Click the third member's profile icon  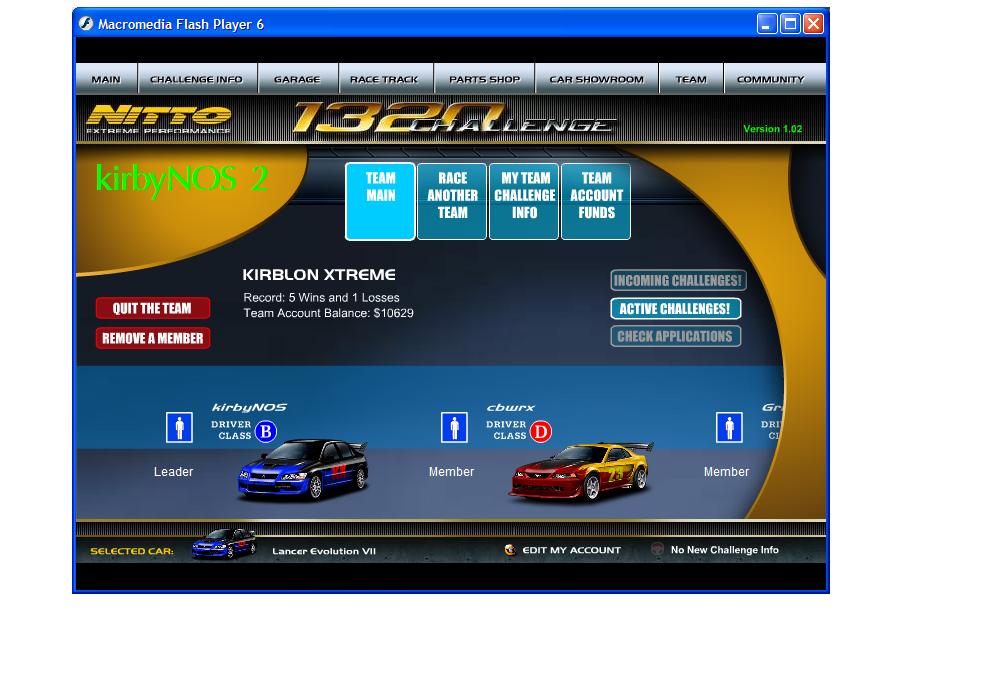[x=729, y=428]
